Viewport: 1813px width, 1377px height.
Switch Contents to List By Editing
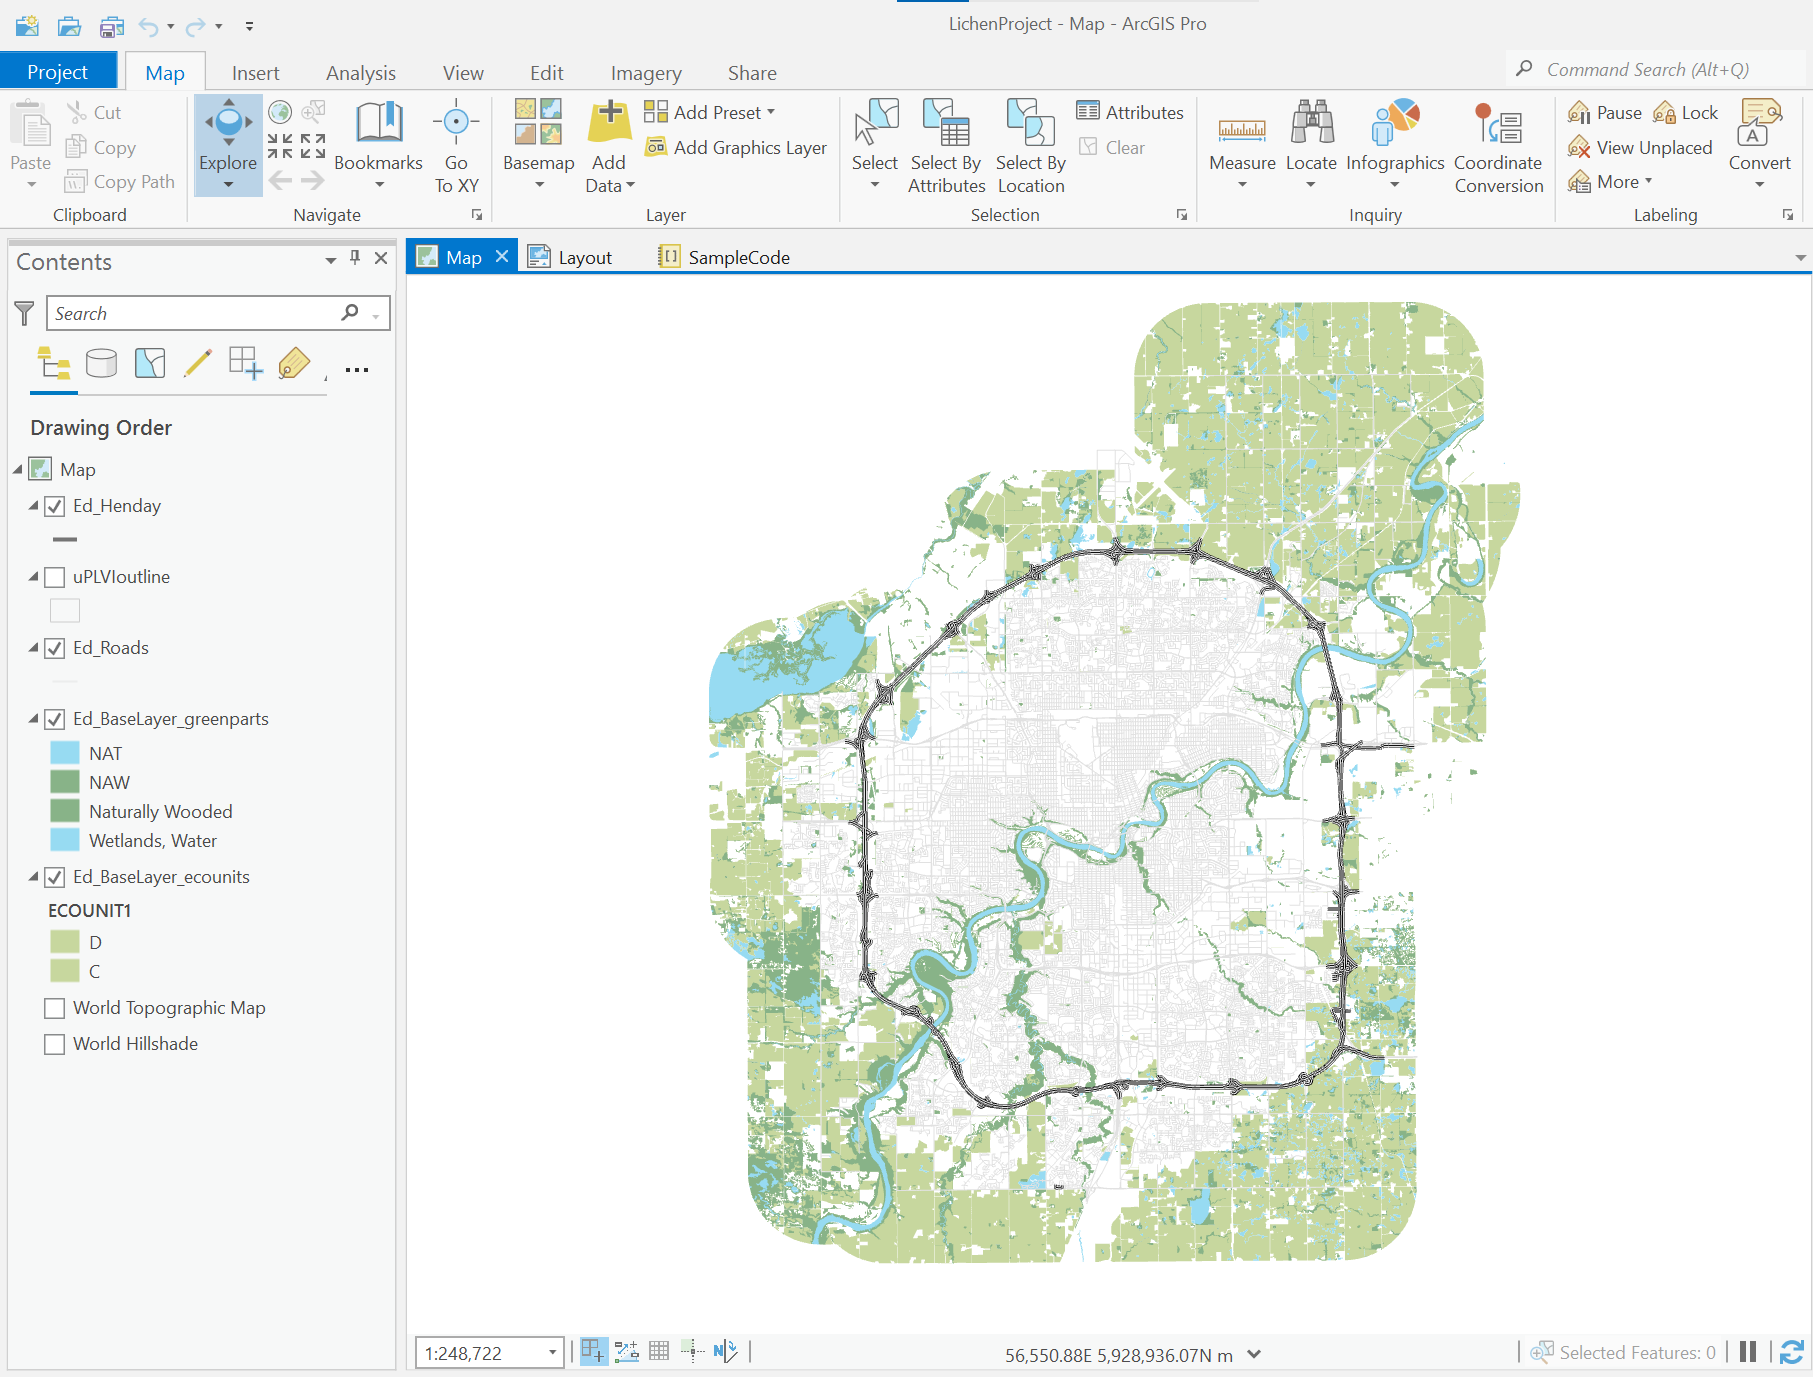[198, 363]
